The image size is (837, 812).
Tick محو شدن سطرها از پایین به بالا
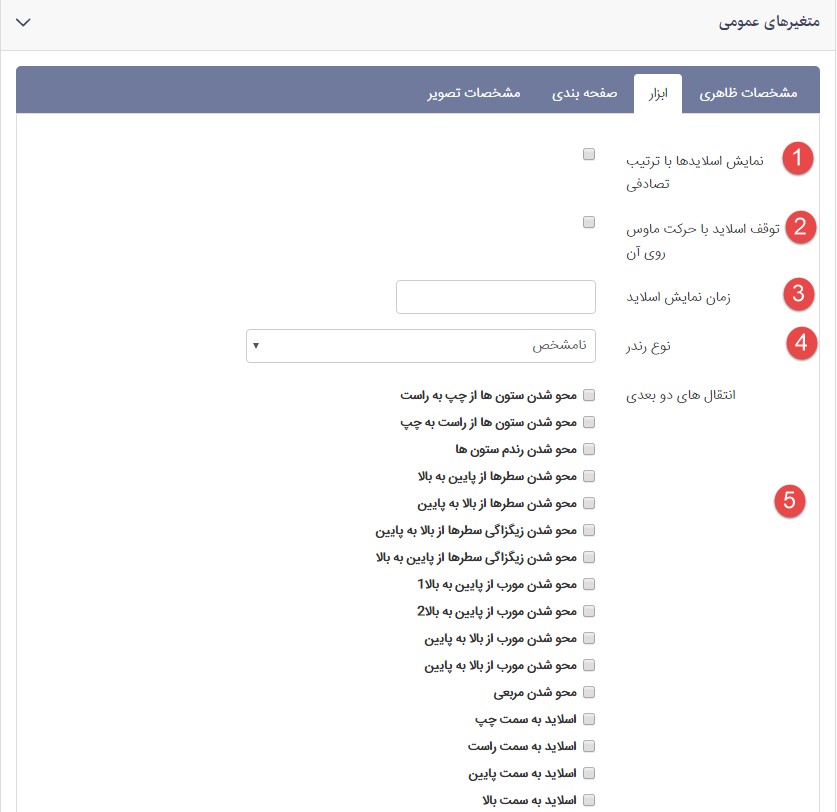589,476
